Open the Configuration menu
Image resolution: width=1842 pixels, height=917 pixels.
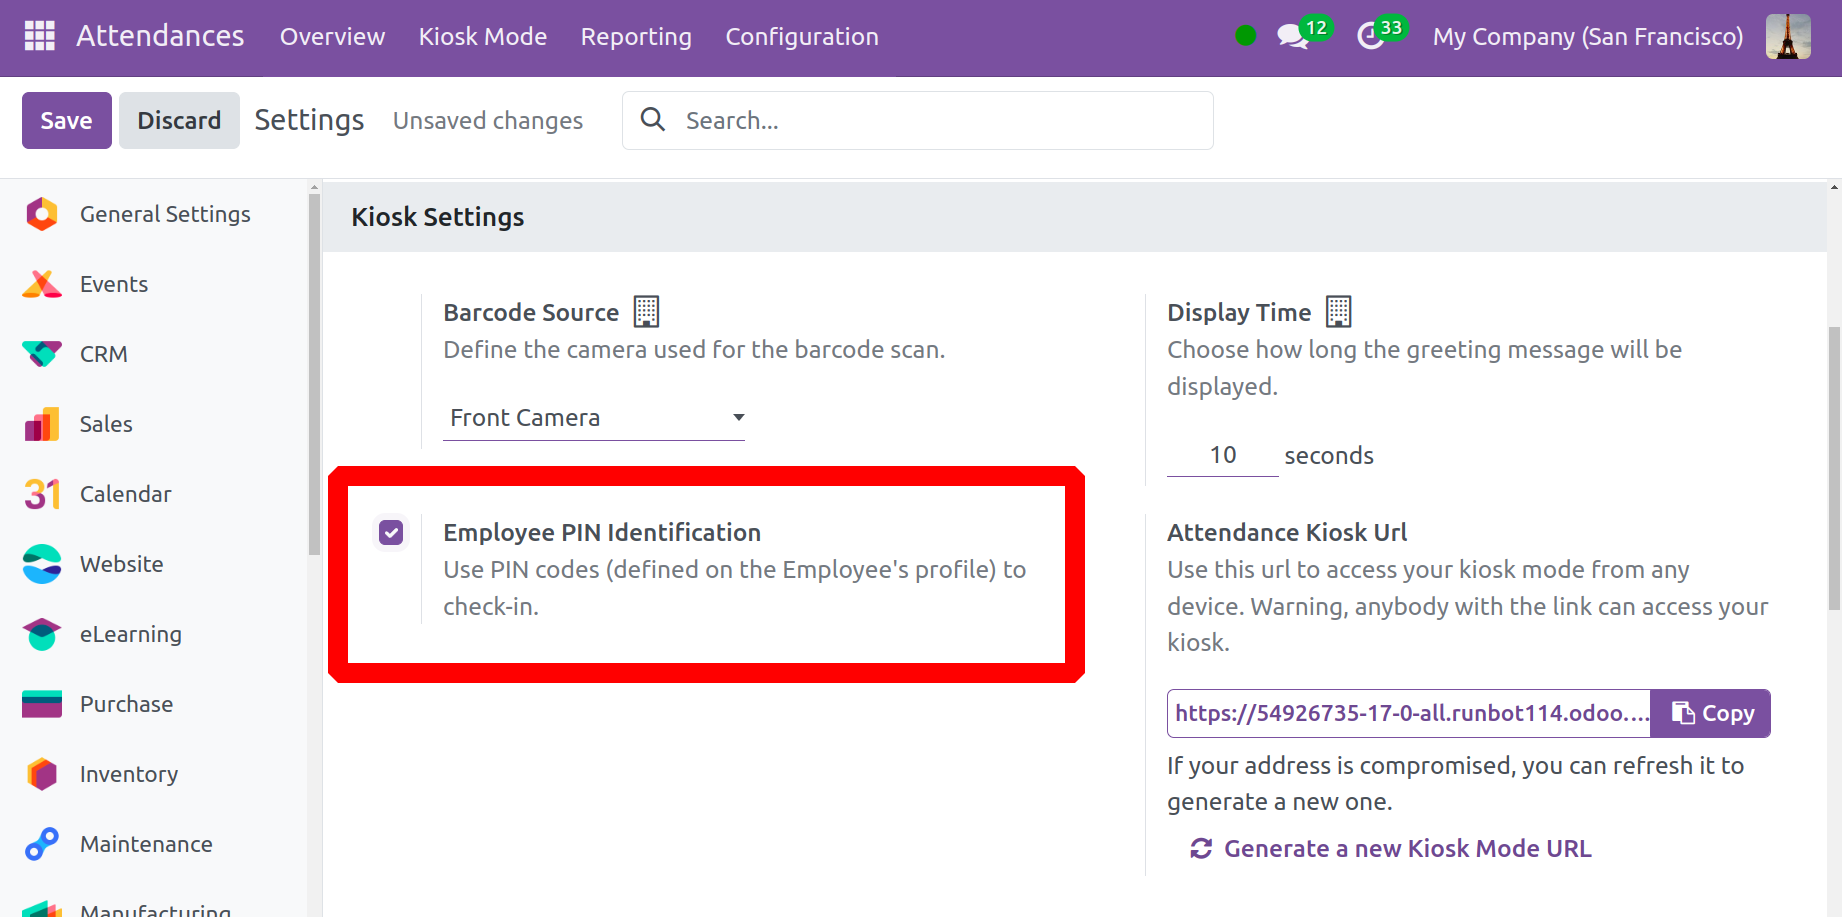(801, 37)
